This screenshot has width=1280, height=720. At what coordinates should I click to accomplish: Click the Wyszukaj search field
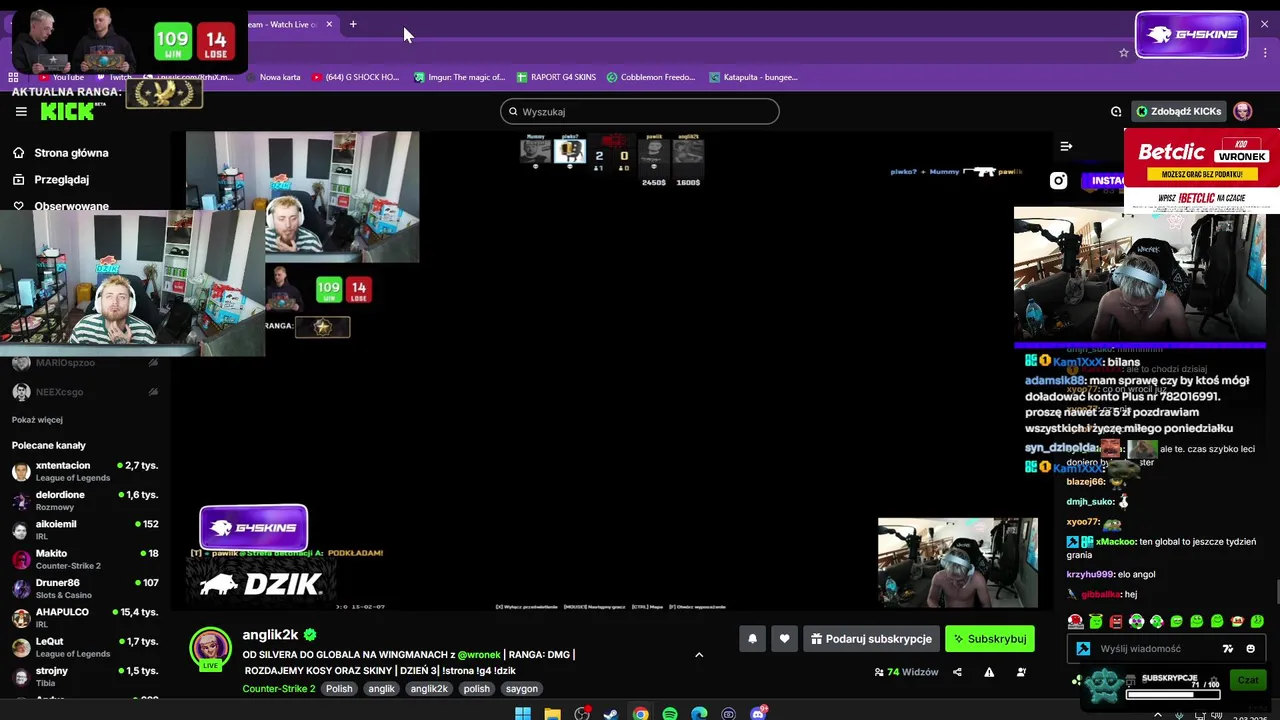pos(640,112)
